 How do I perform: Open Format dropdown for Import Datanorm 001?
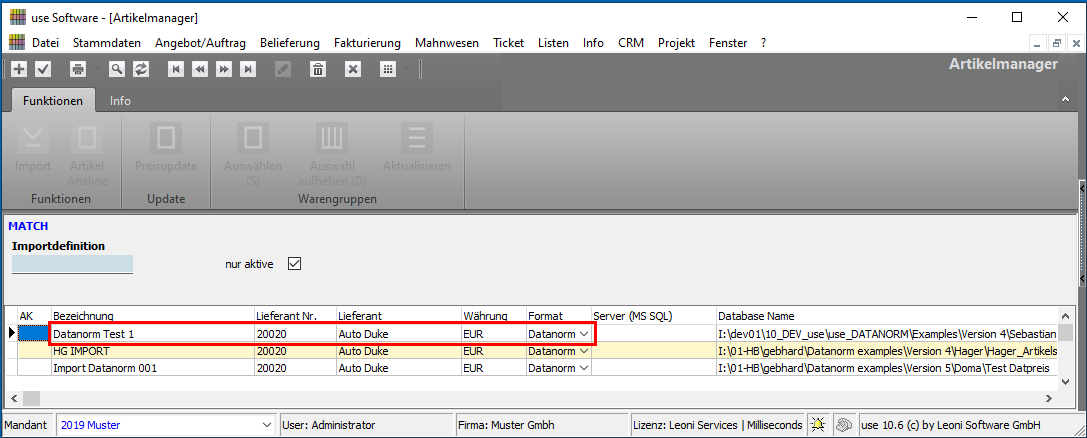[x=584, y=368]
